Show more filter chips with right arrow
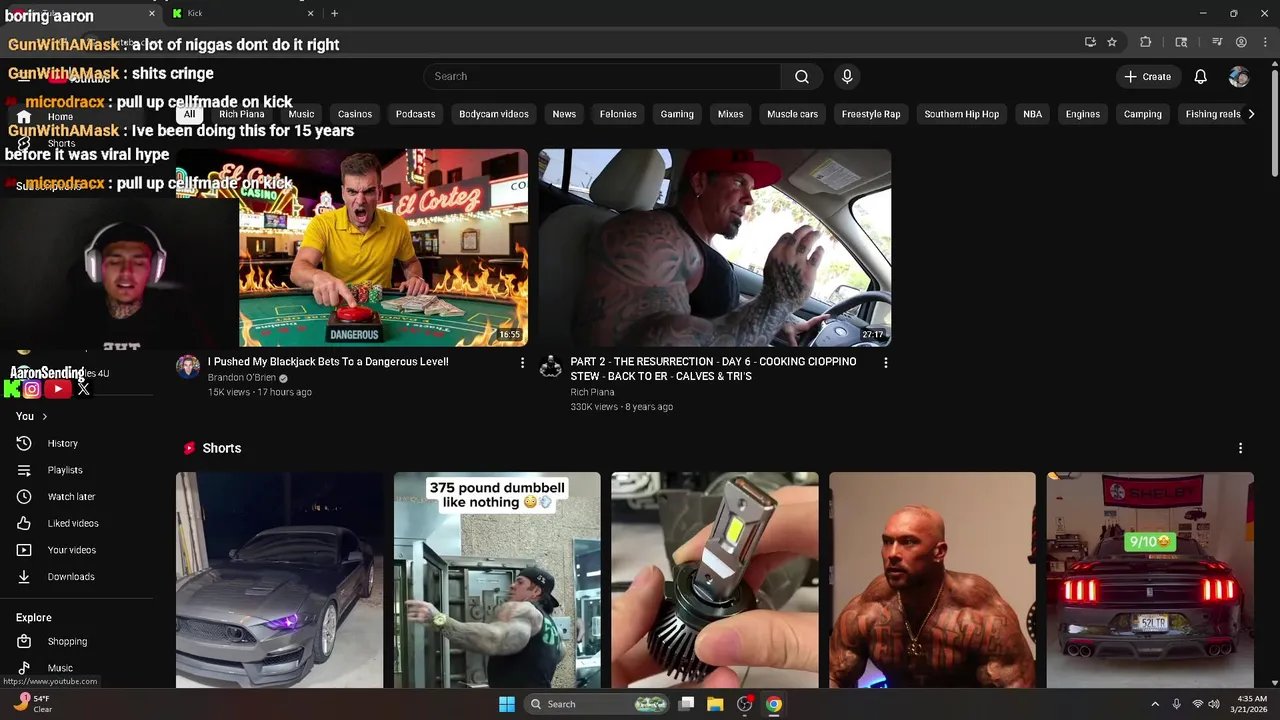Viewport: 1280px width, 720px height. [x=1251, y=114]
